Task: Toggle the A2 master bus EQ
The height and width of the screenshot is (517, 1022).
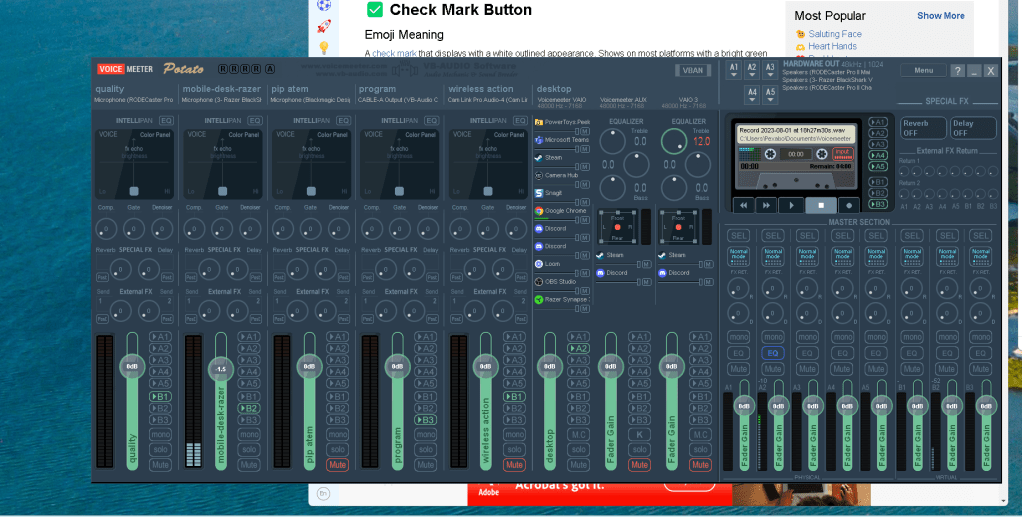Action: [x=773, y=353]
